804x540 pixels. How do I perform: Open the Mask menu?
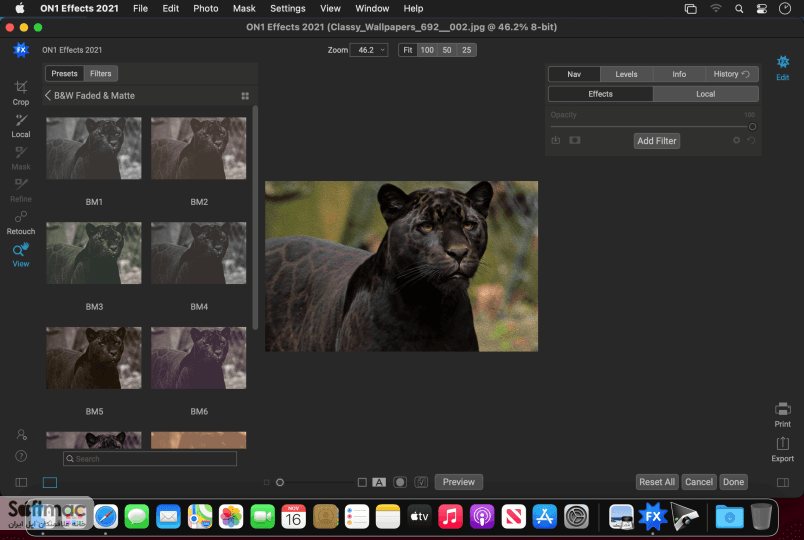(x=244, y=8)
